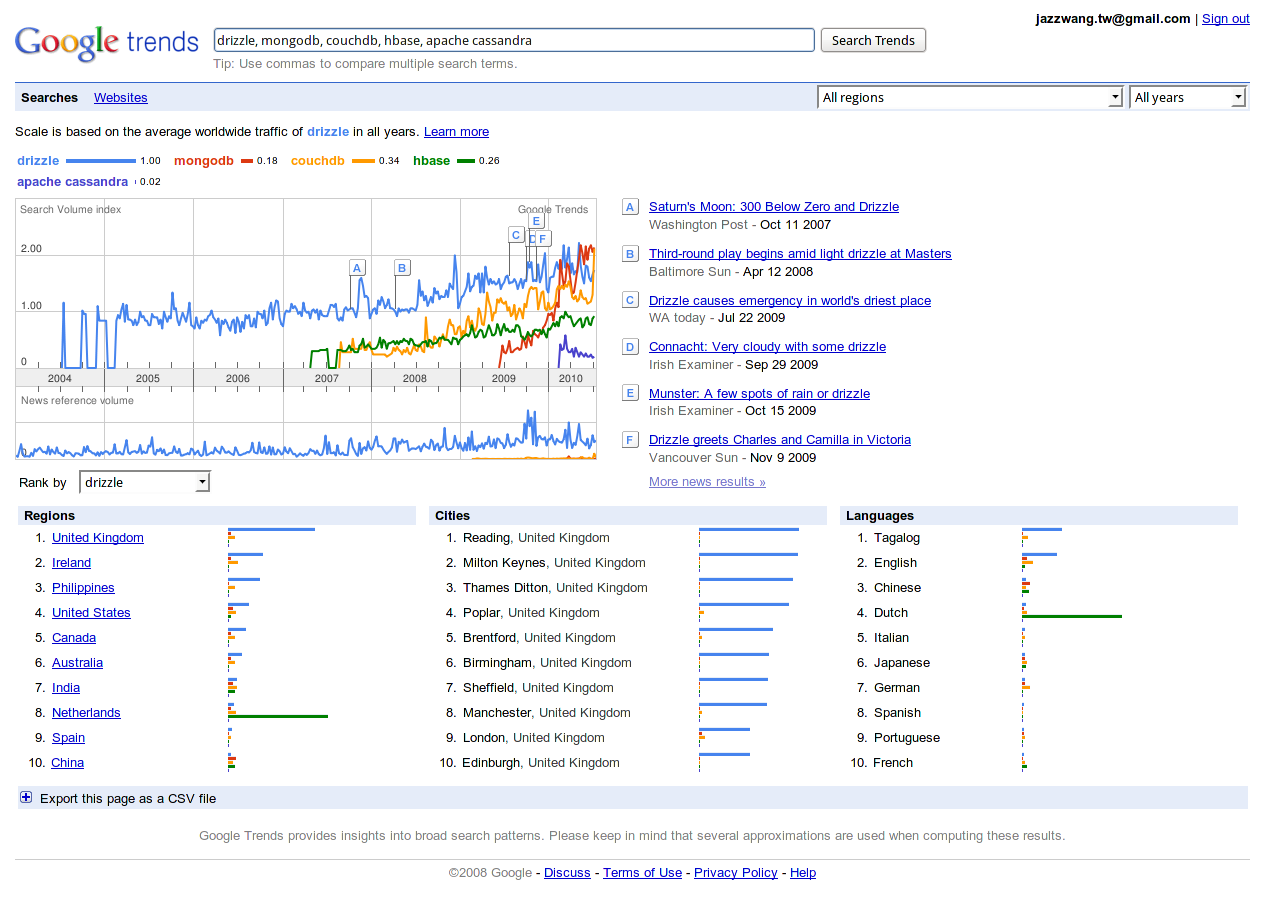Click the Export this page as CSV text
This screenshot has width=1265, height=904.
point(128,799)
